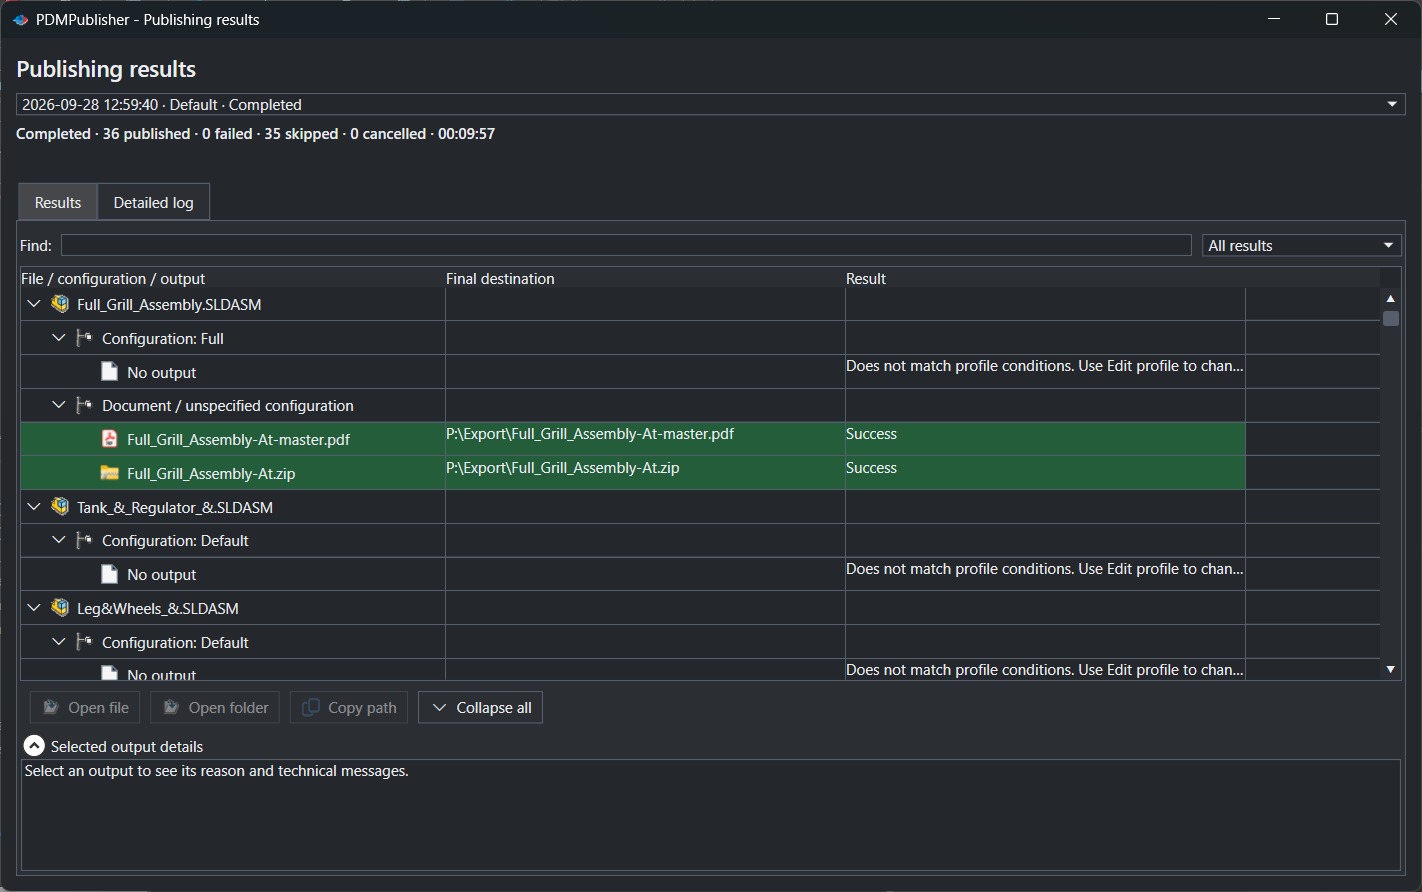Click the completed summary status line
Image resolution: width=1422 pixels, height=892 pixels.
pos(255,134)
